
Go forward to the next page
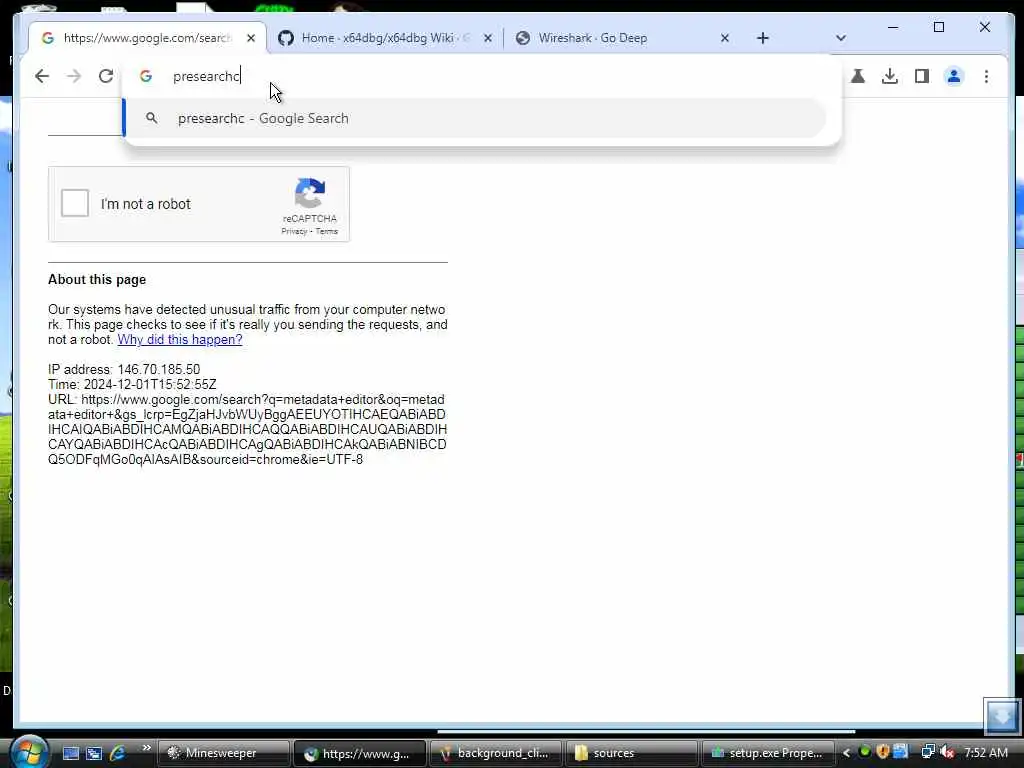click(74, 76)
